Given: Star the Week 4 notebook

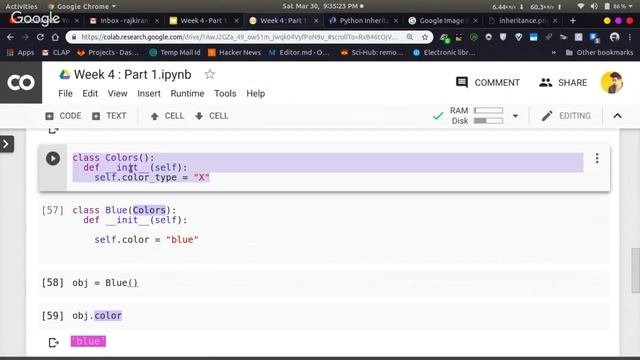Looking at the screenshot, I should click(x=210, y=74).
